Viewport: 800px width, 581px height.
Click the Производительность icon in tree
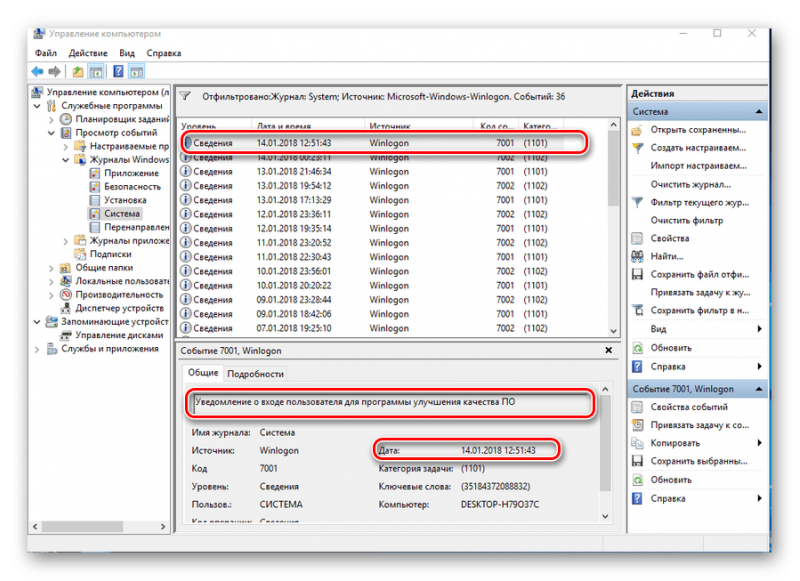tap(65, 294)
